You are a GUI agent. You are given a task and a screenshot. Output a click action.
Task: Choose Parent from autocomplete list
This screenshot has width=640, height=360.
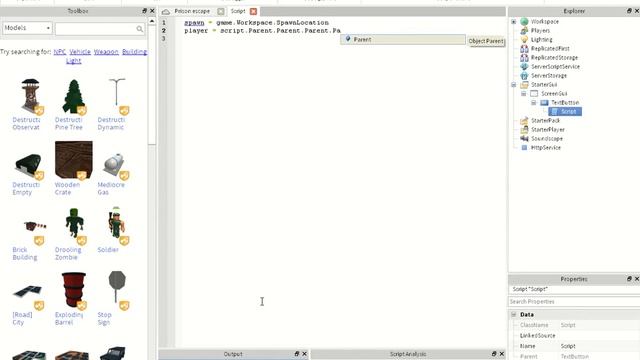click(403, 40)
